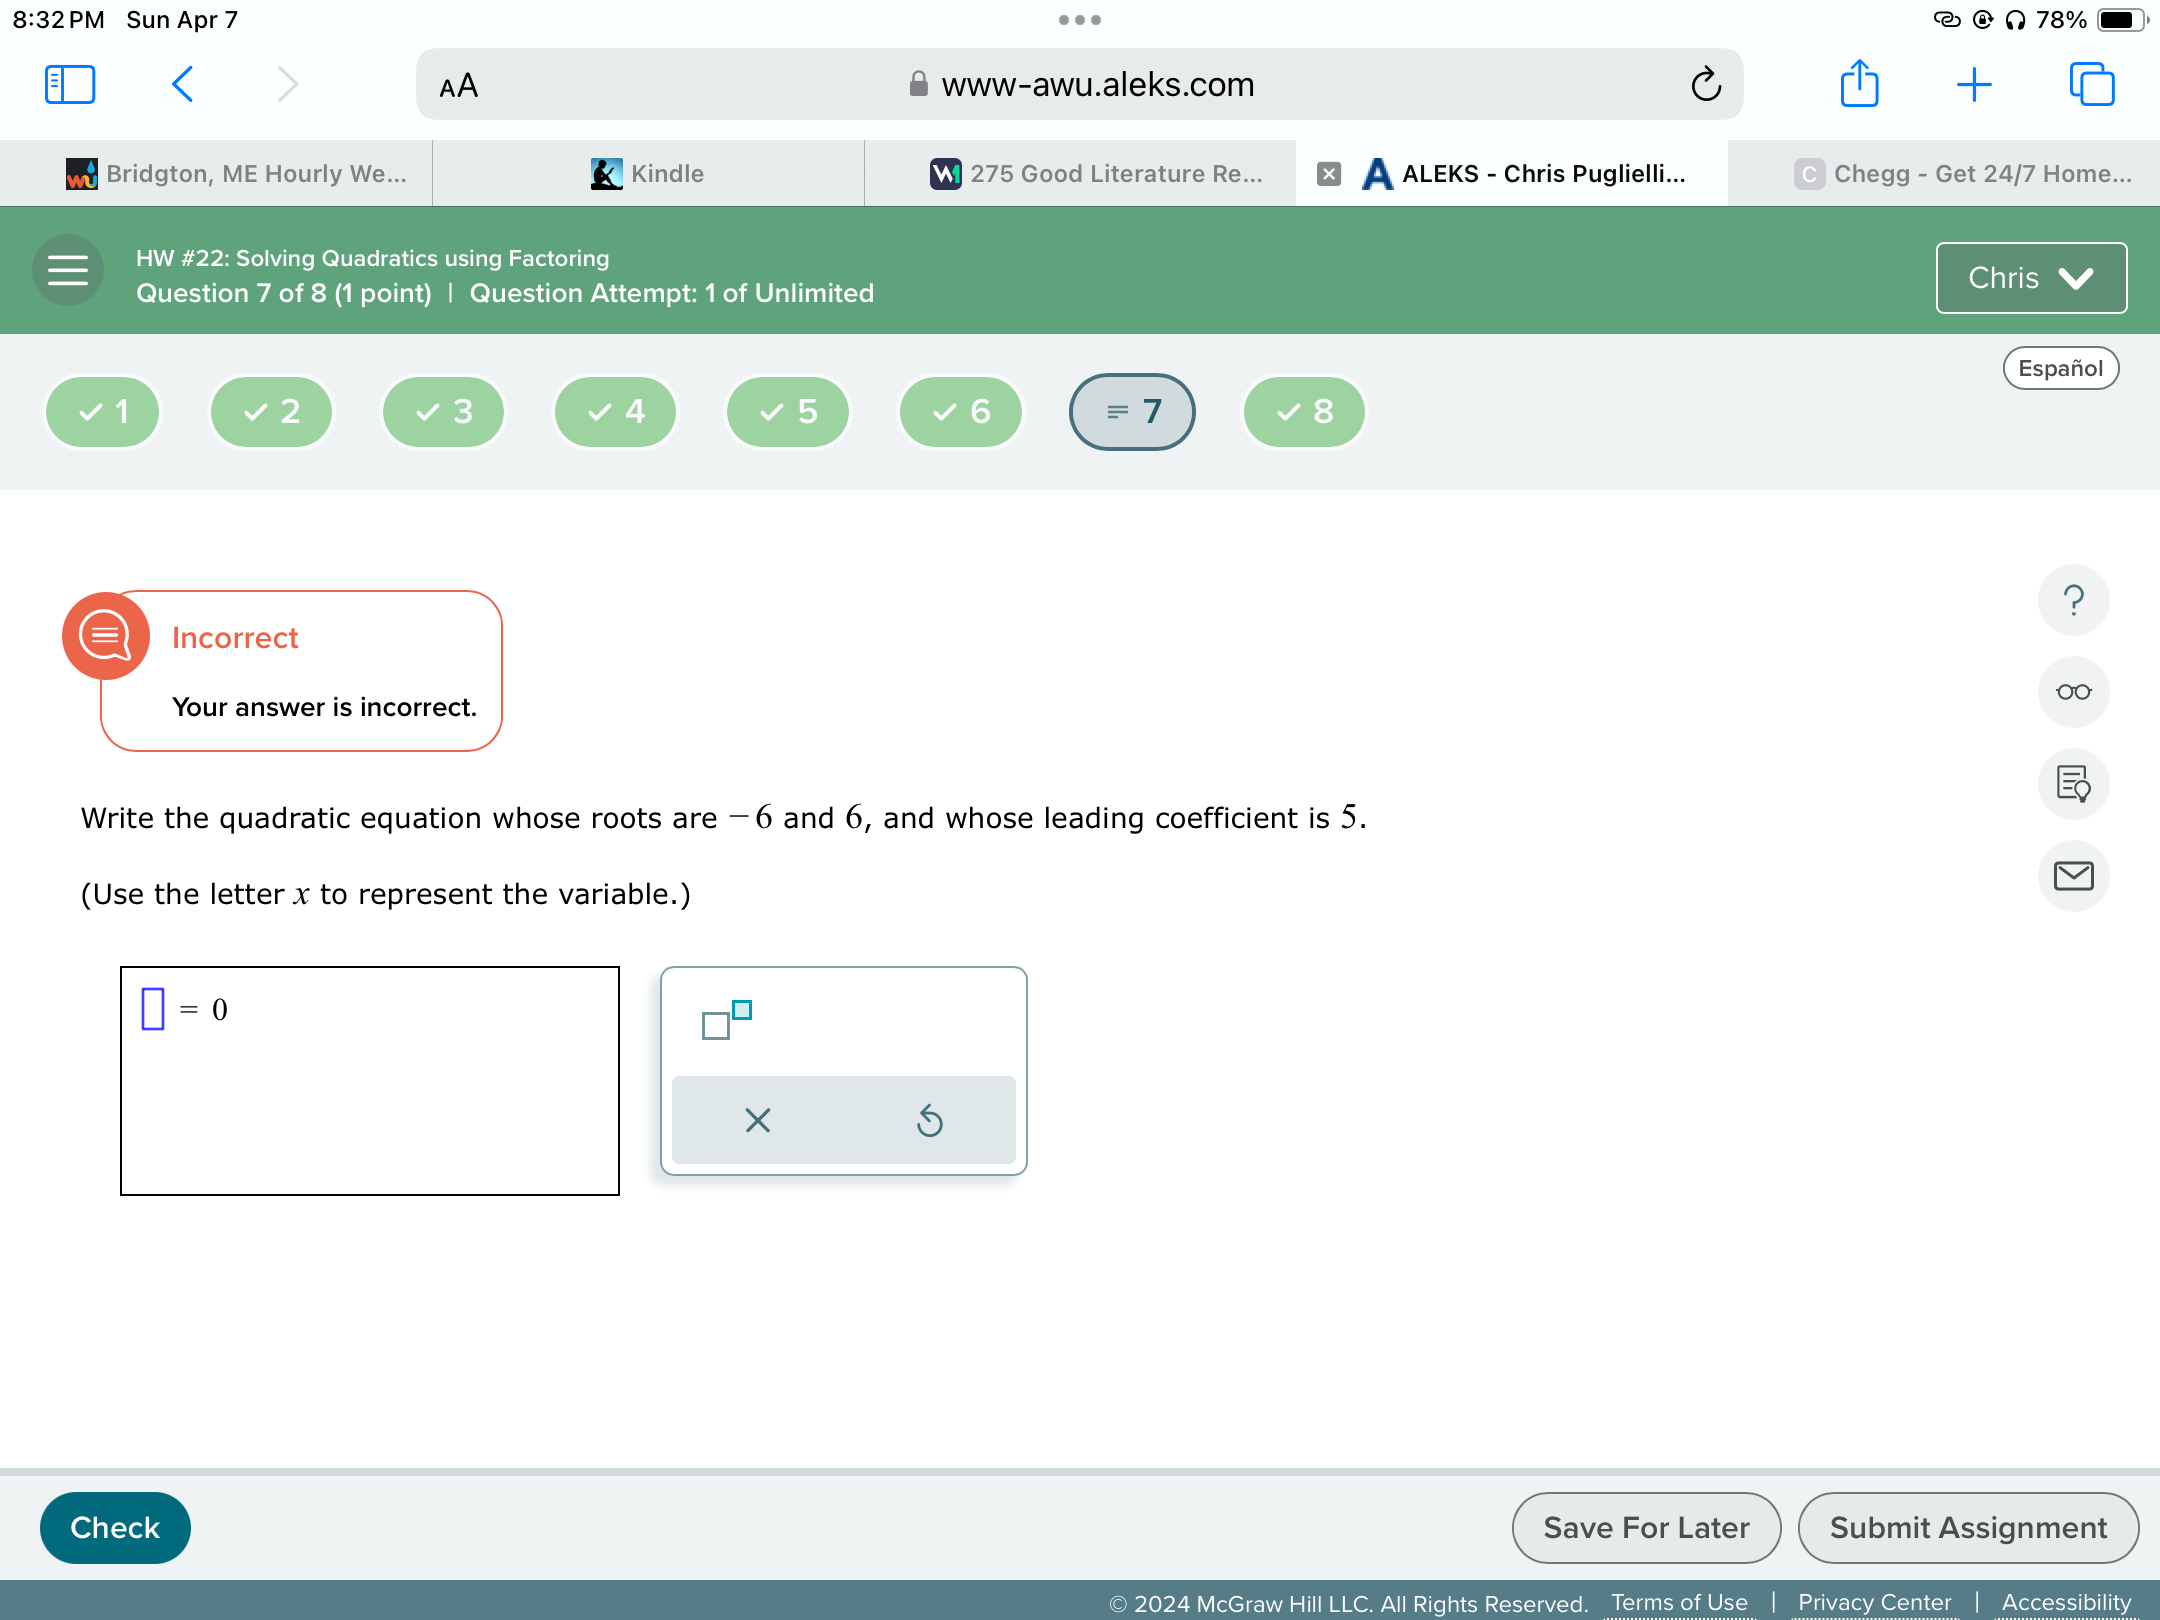Image resolution: width=2160 pixels, height=1620 pixels.
Task: Jump to question 3
Action: click(443, 411)
